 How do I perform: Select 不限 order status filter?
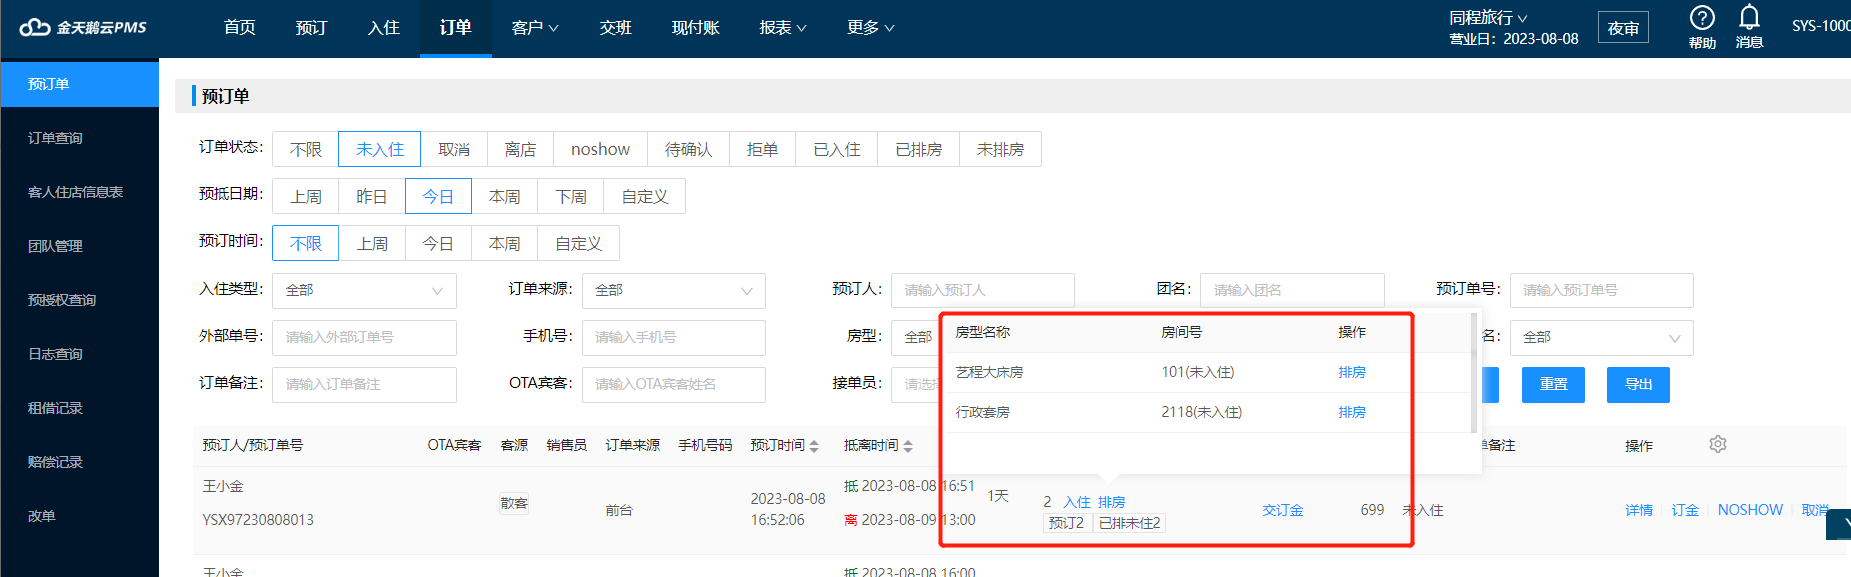coord(306,149)
